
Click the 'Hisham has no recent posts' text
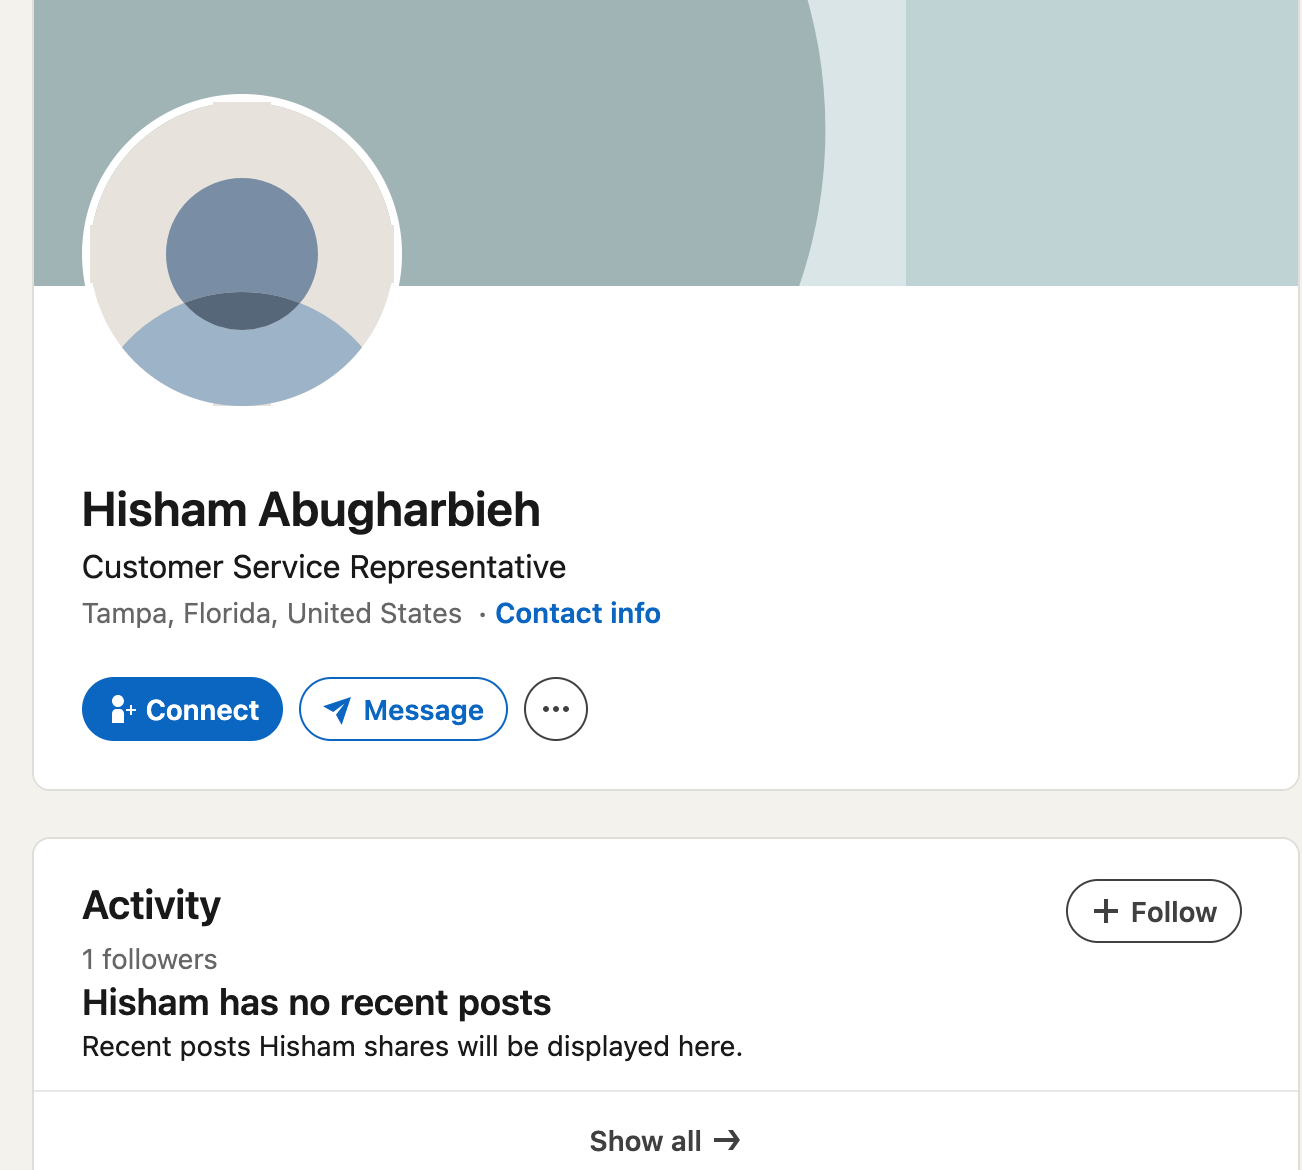click(317, 1002)
